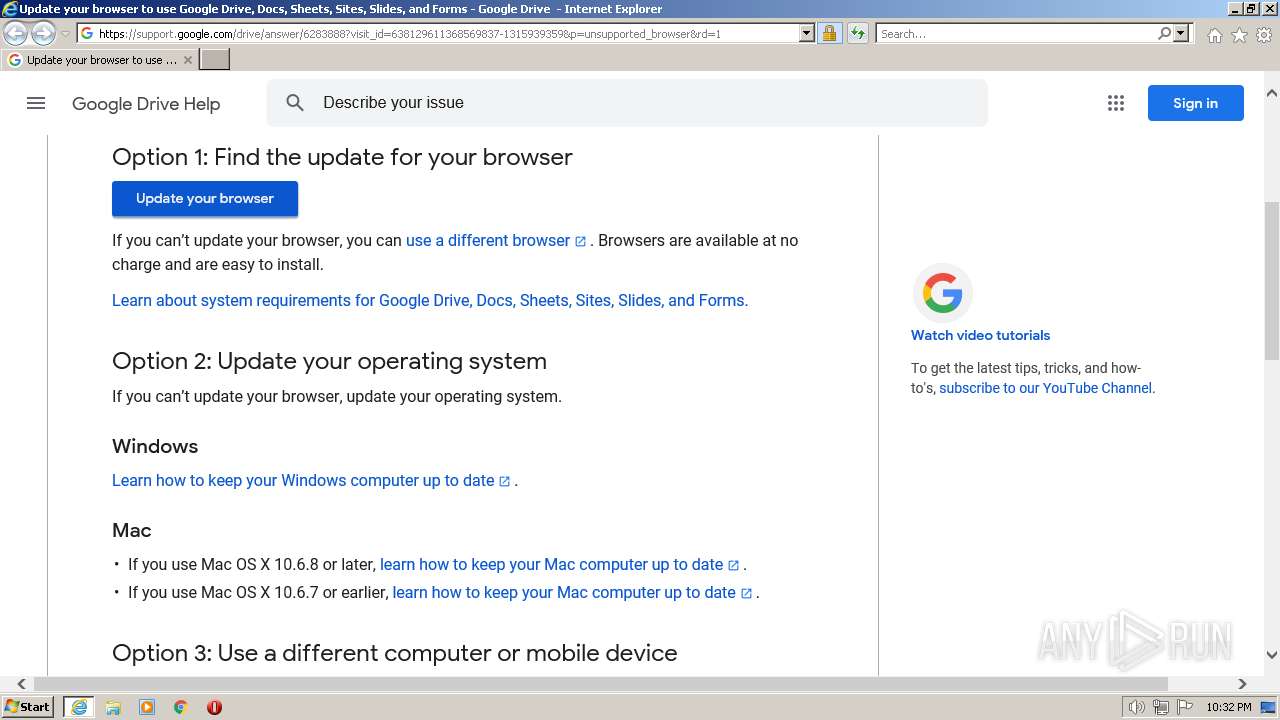
Task: Click the Home icon
Action: tap(1214, 35)
